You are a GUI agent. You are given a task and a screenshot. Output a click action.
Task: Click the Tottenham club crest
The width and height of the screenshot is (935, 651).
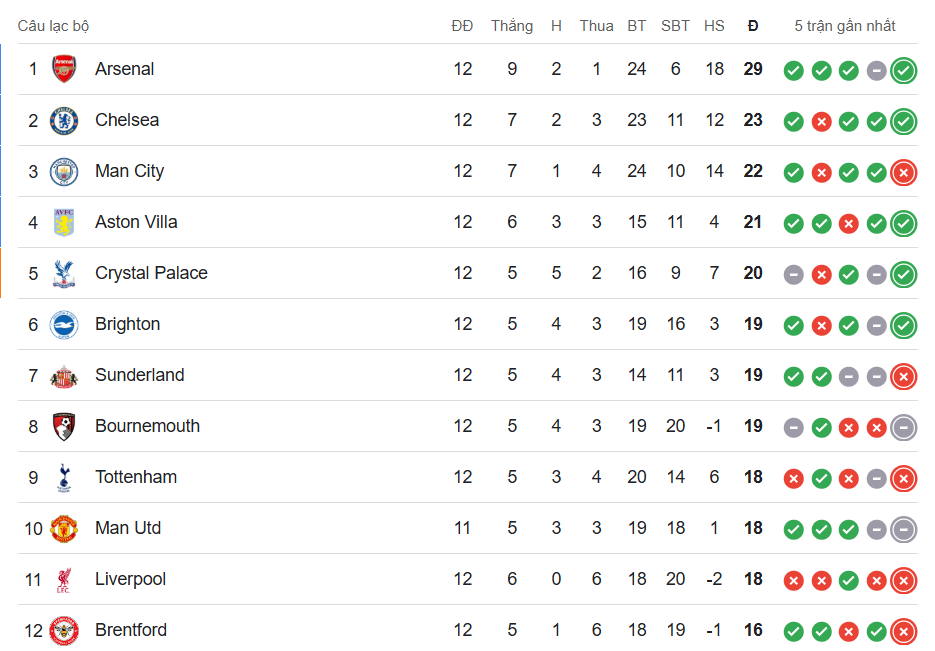pos(64,477)
